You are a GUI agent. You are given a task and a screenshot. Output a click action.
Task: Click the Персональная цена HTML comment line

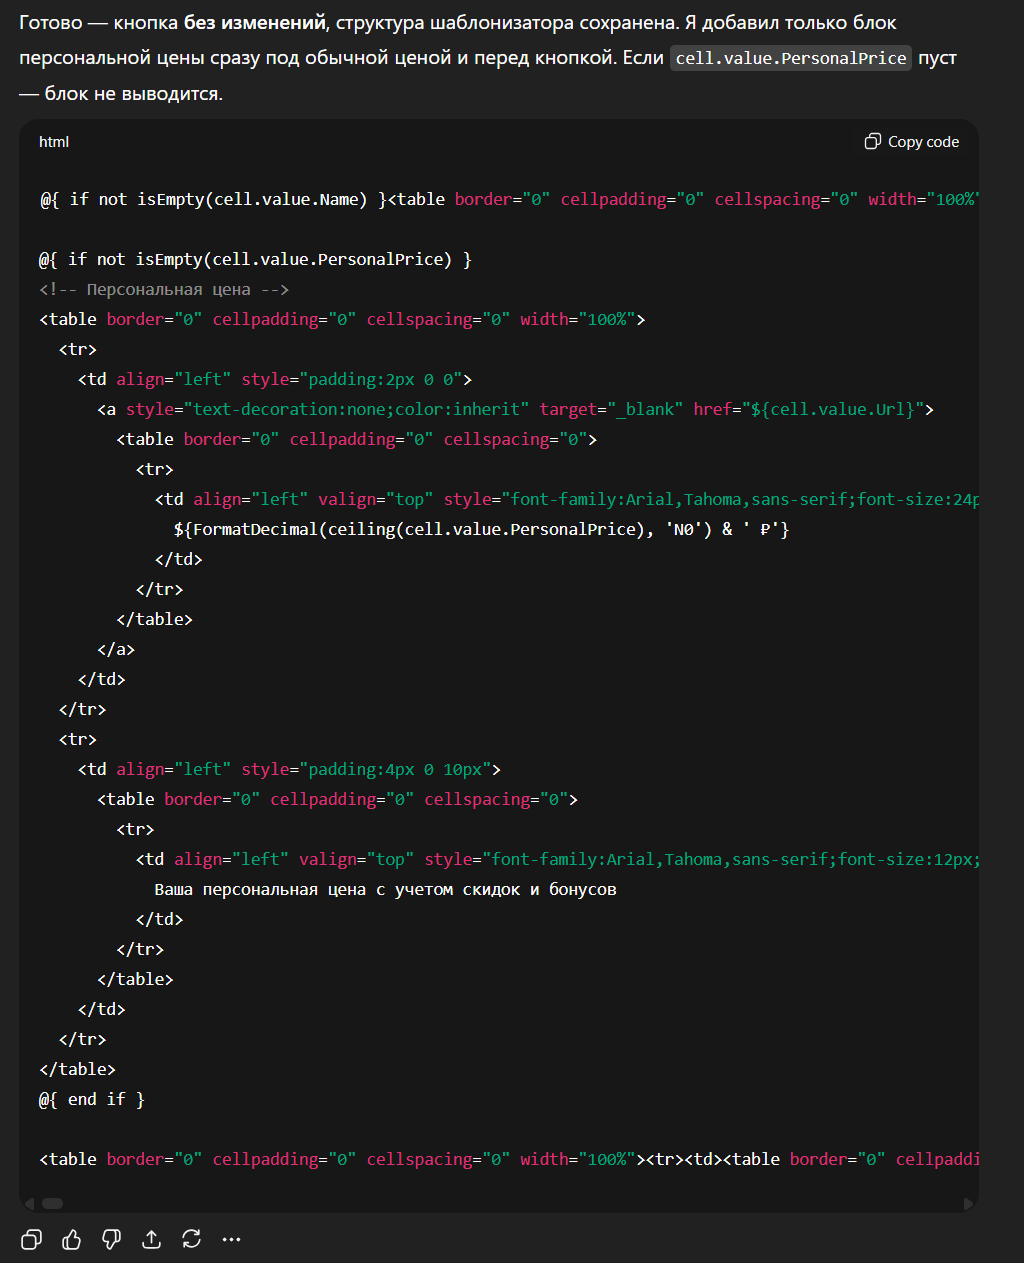click(164, 289)
